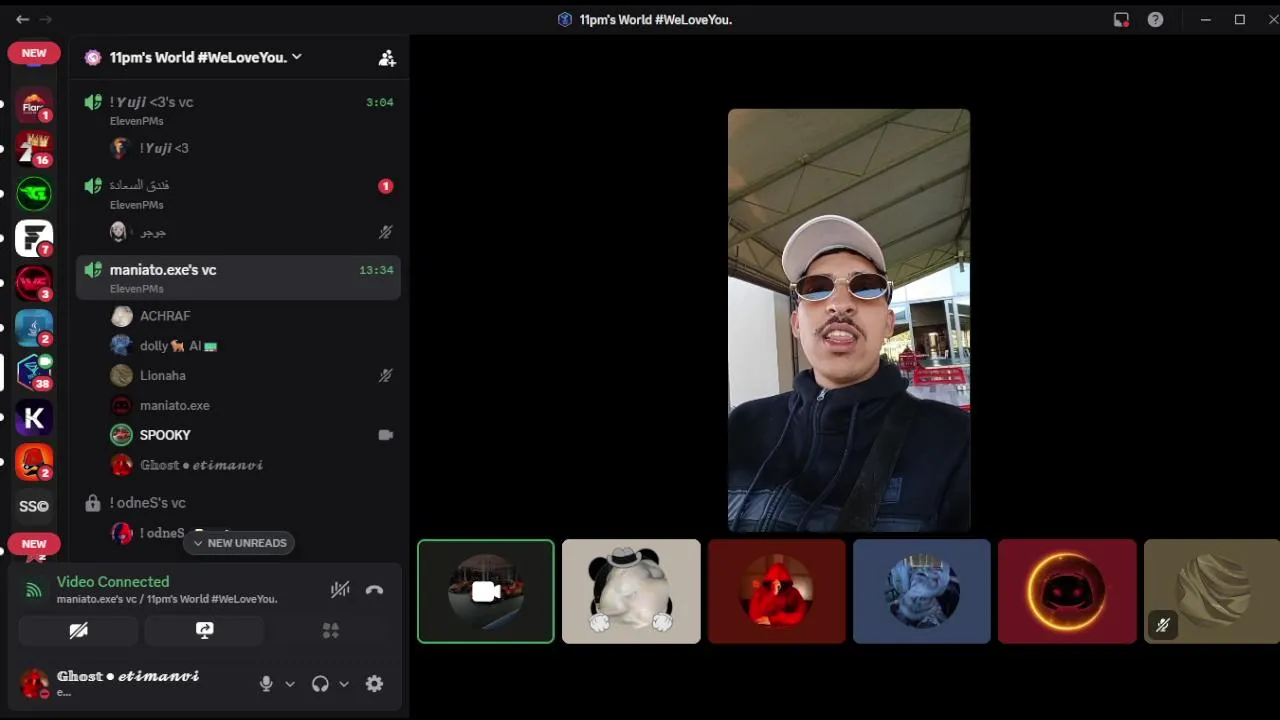Select the red hooded avatar participant tile
The image size is (1280, 720).
pos(777,591)
